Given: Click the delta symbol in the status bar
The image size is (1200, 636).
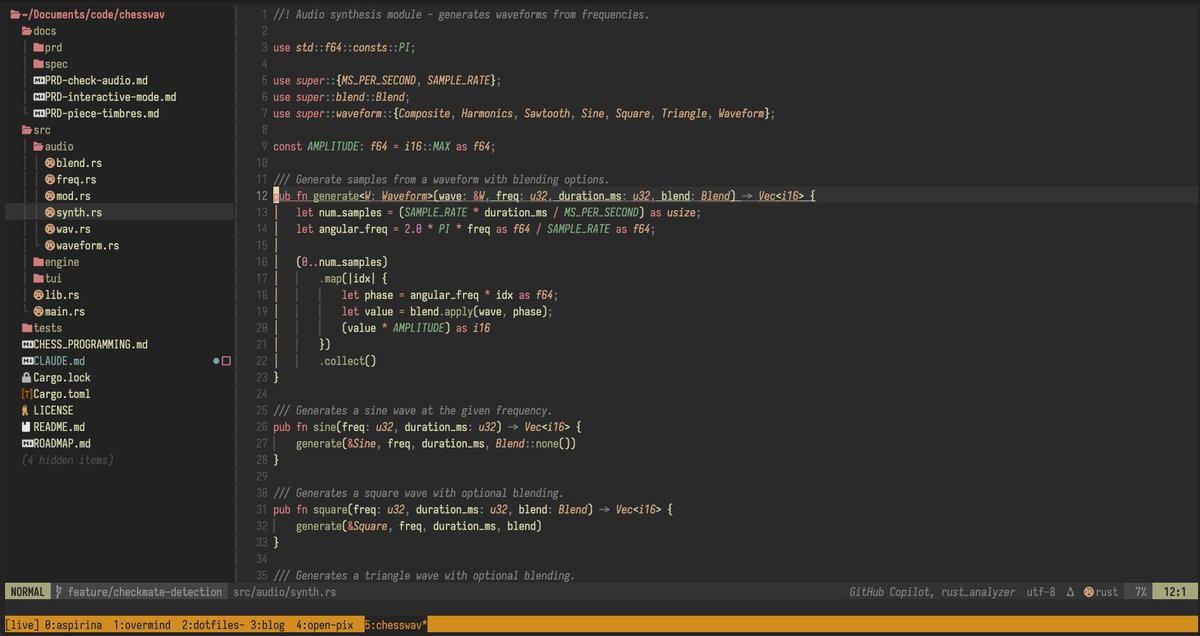Looking at the screenshot, I should click(x=1069, y=591).
